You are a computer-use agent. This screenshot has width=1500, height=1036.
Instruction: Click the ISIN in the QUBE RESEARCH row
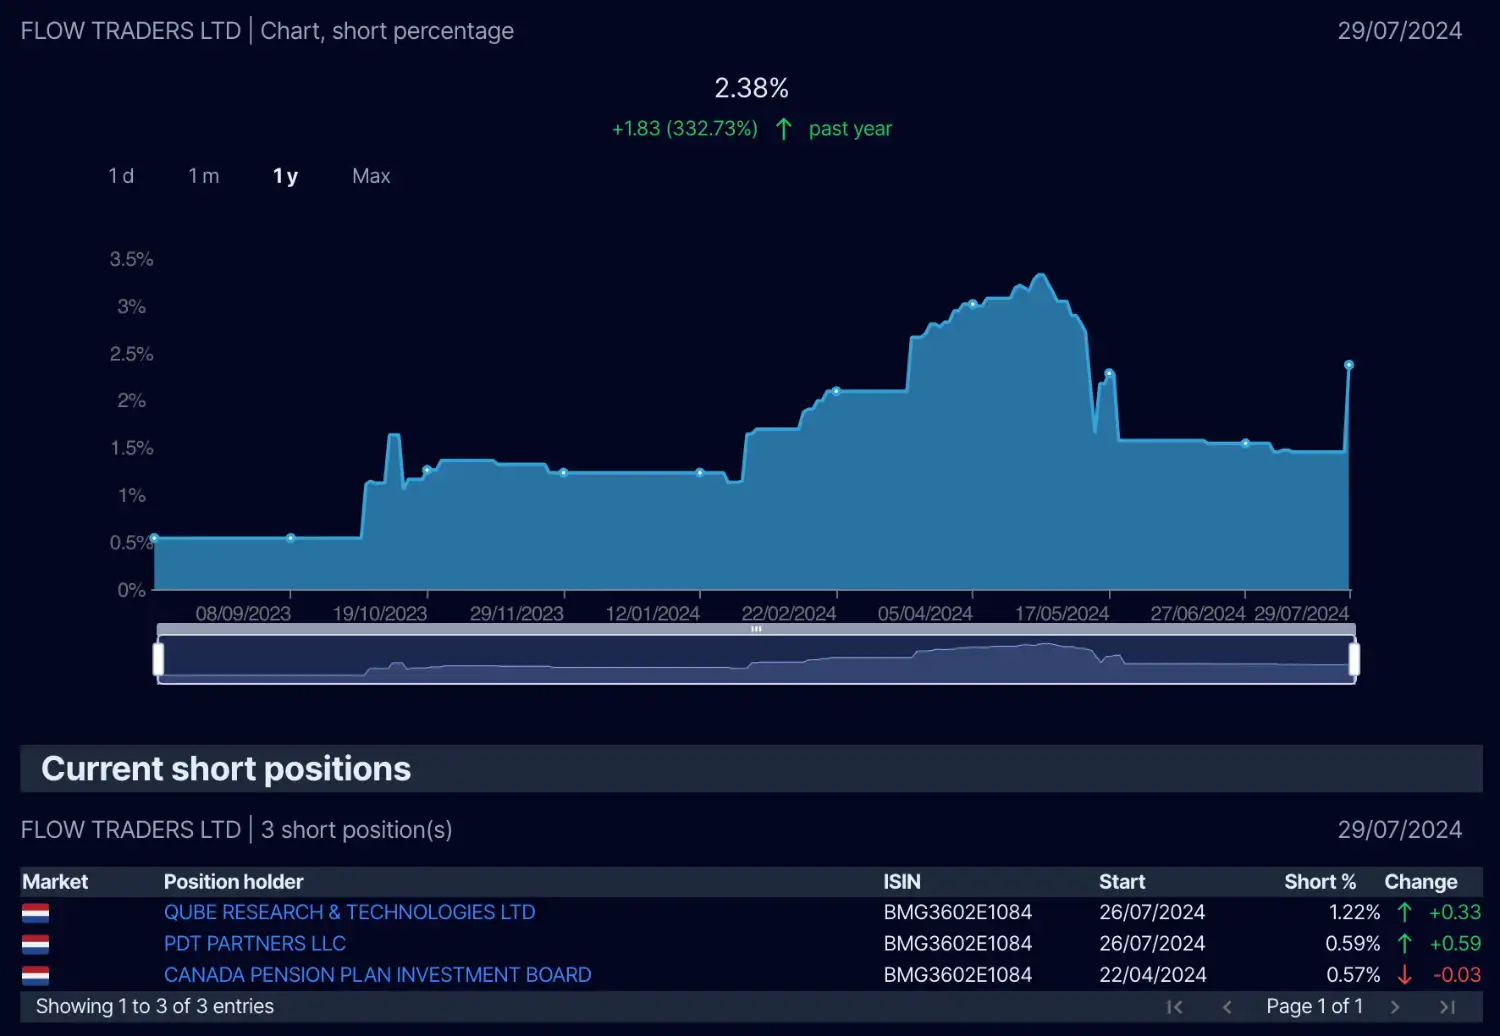coord(958,912)
